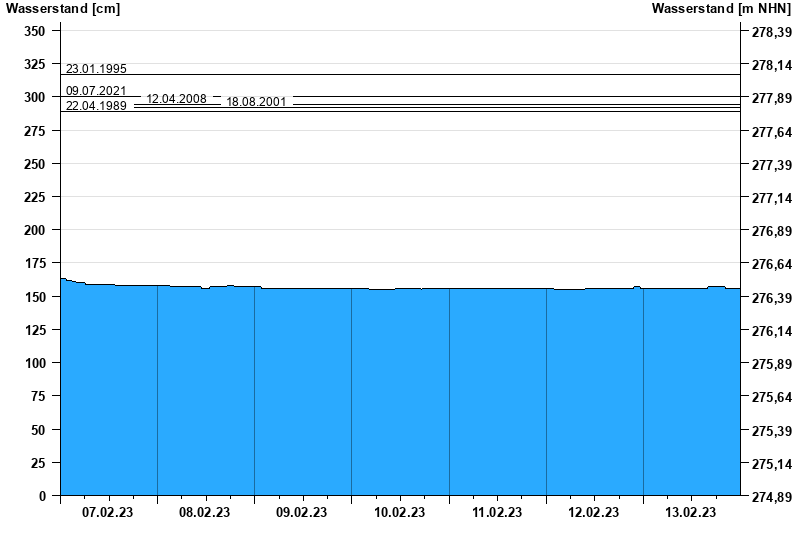Select the 278,39 value on the right axis

(x=771, y=32)
